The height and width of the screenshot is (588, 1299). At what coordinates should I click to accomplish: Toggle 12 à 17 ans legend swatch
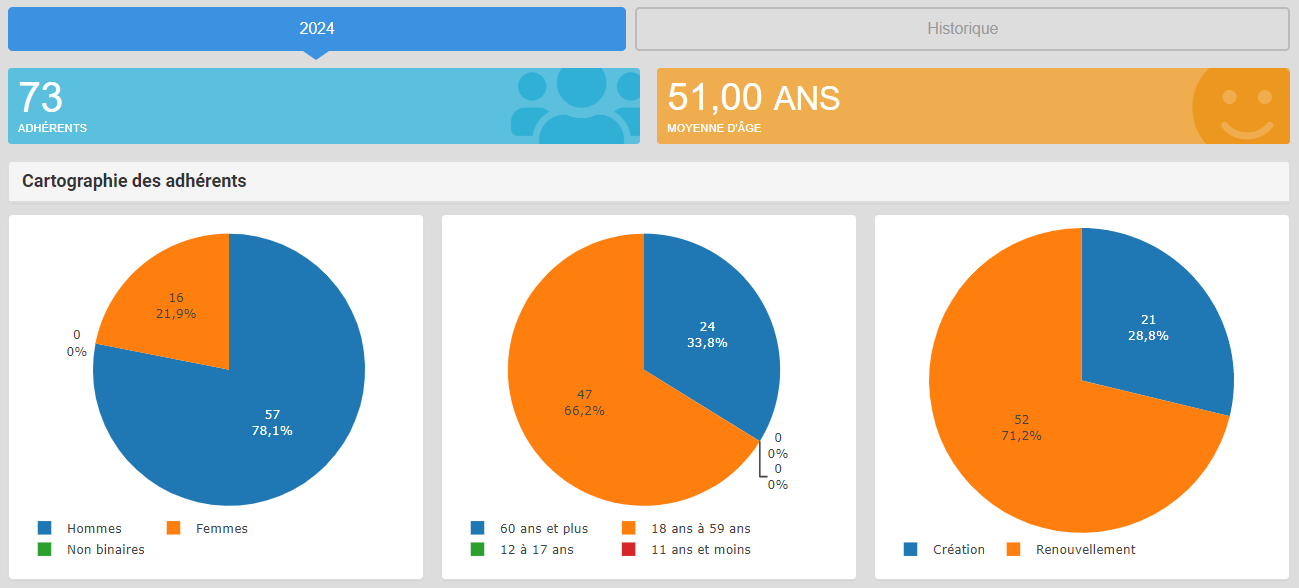(x=477, y=549)
